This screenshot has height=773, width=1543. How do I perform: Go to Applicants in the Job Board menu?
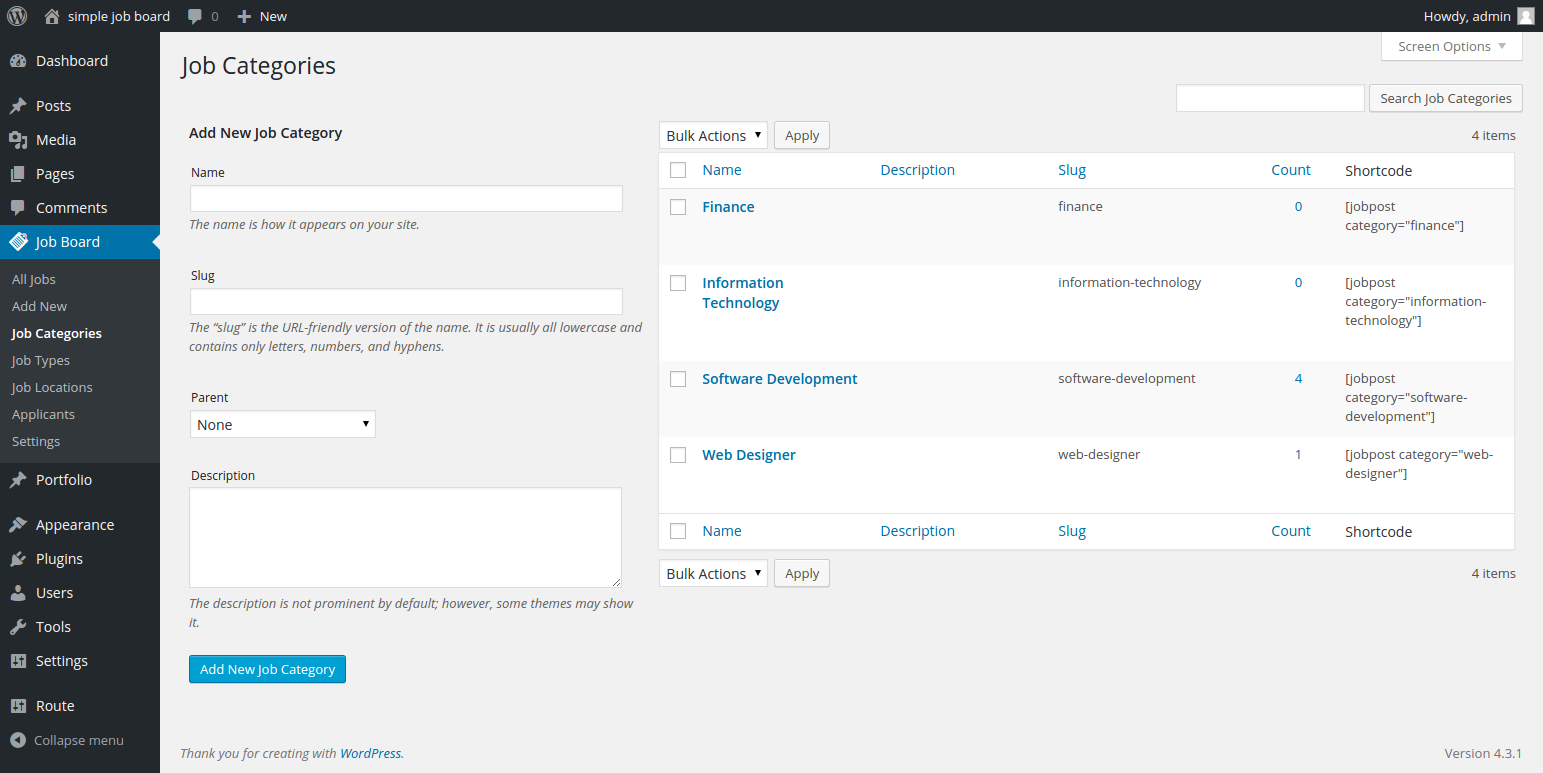pyautogui.click(x=43, y=414)
